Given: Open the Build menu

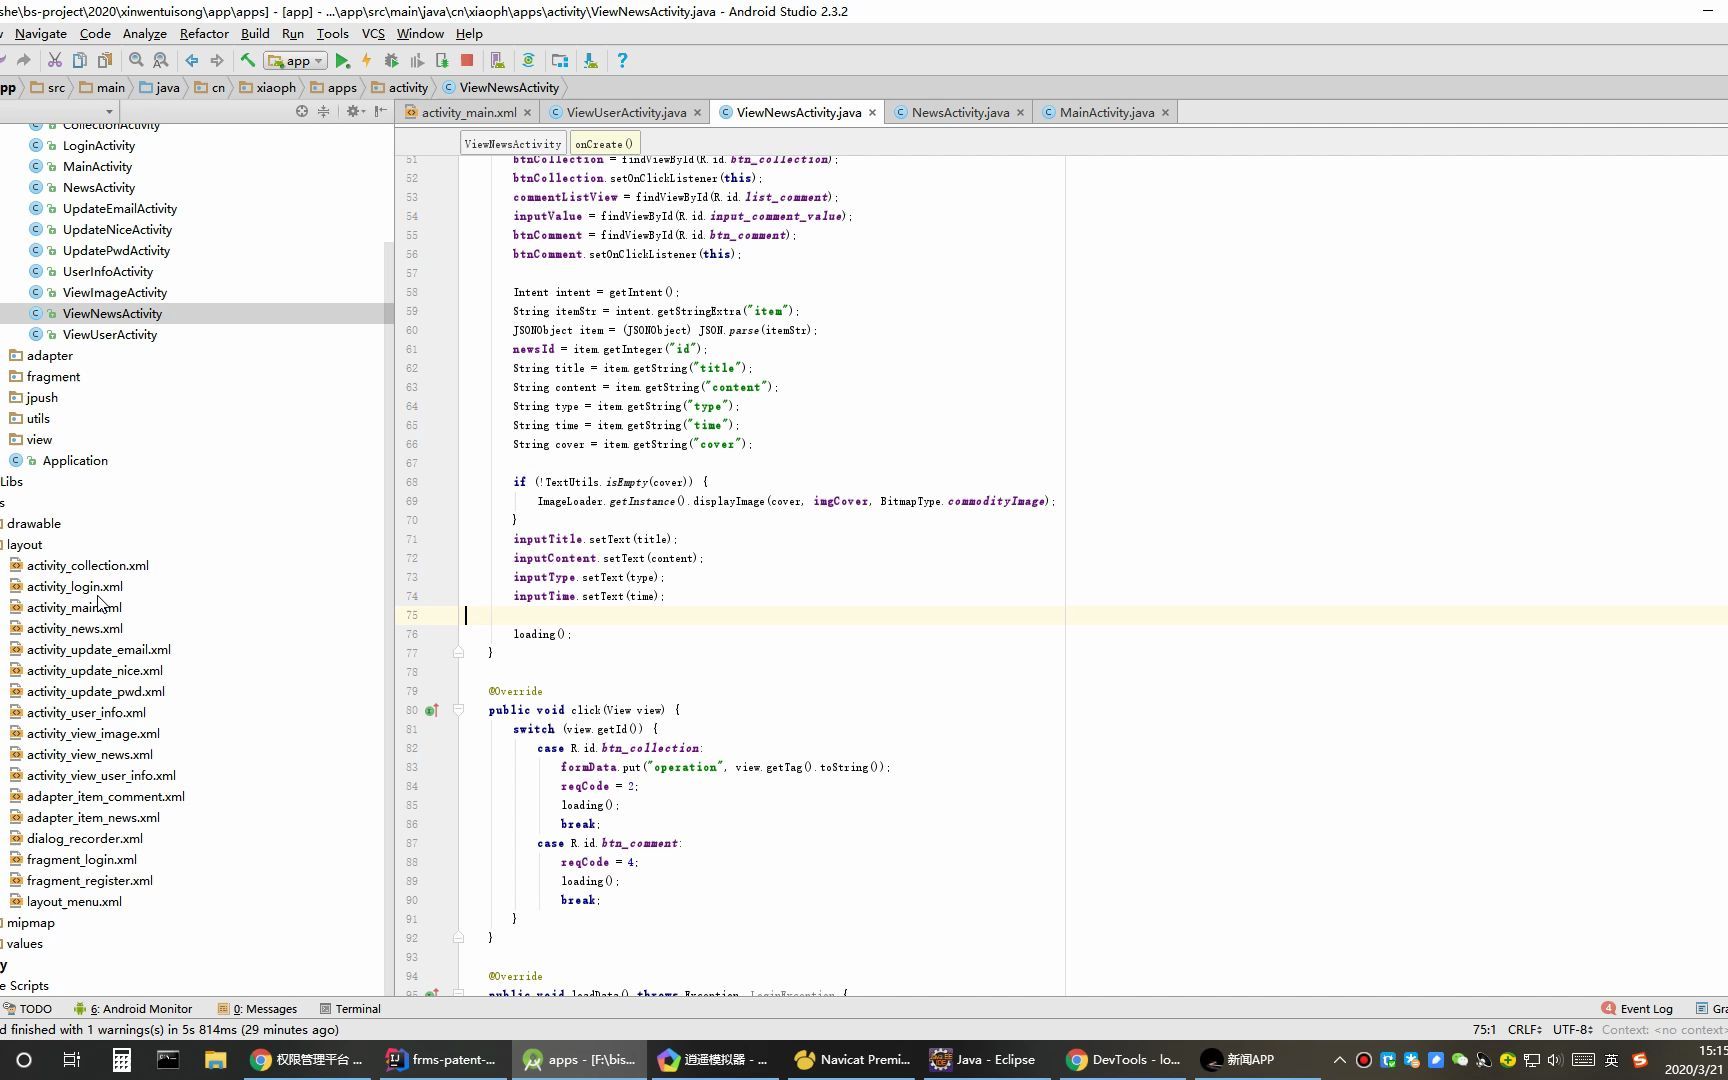Looking at the screenshot, I should point(255,33).
